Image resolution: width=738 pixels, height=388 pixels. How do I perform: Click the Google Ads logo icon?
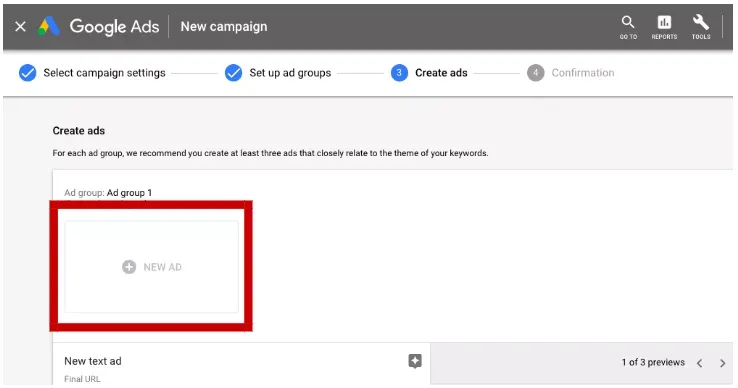point(48,26)
